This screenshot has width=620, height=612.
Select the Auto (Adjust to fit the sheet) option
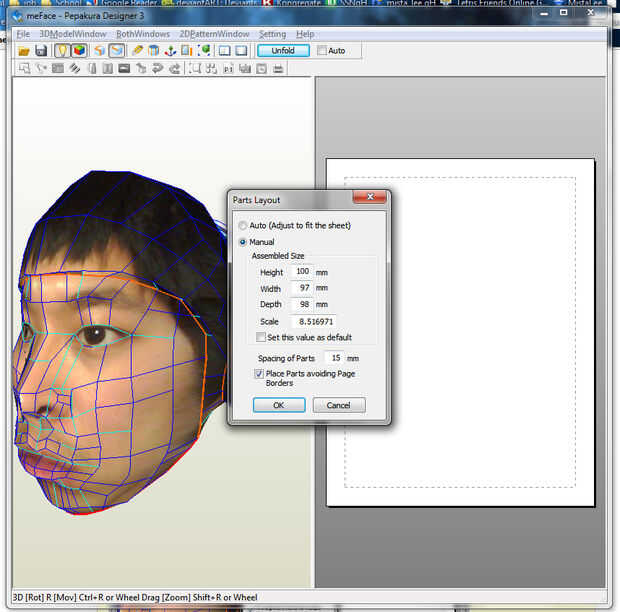(243, 226)
